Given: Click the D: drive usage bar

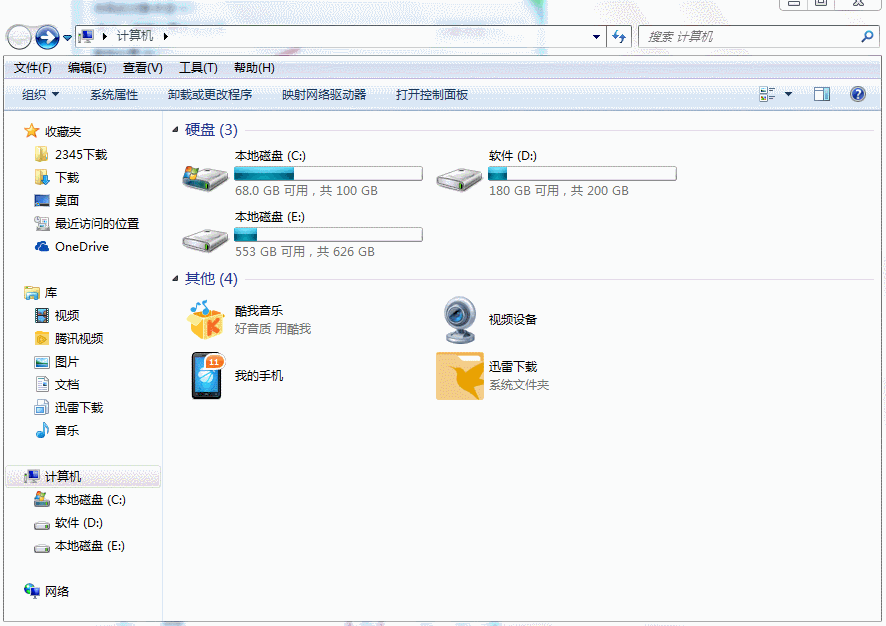Looking at the screenshot, I should [x=582, y=173].
